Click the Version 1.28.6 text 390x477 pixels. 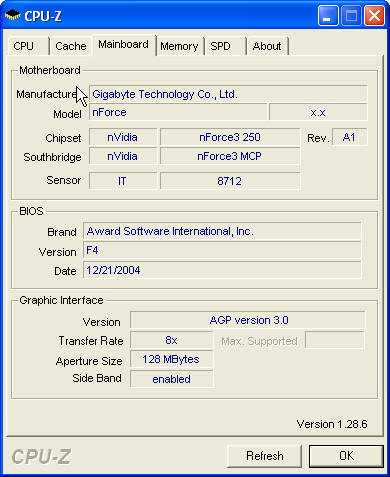(x=332, y=424)
